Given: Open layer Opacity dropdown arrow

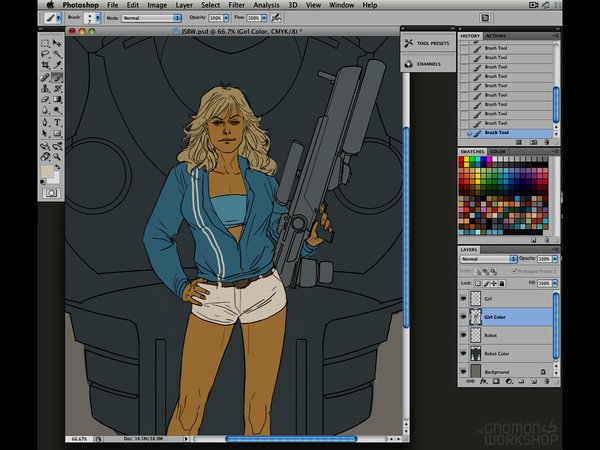Looking at the screenshot, I should [555, 259].
